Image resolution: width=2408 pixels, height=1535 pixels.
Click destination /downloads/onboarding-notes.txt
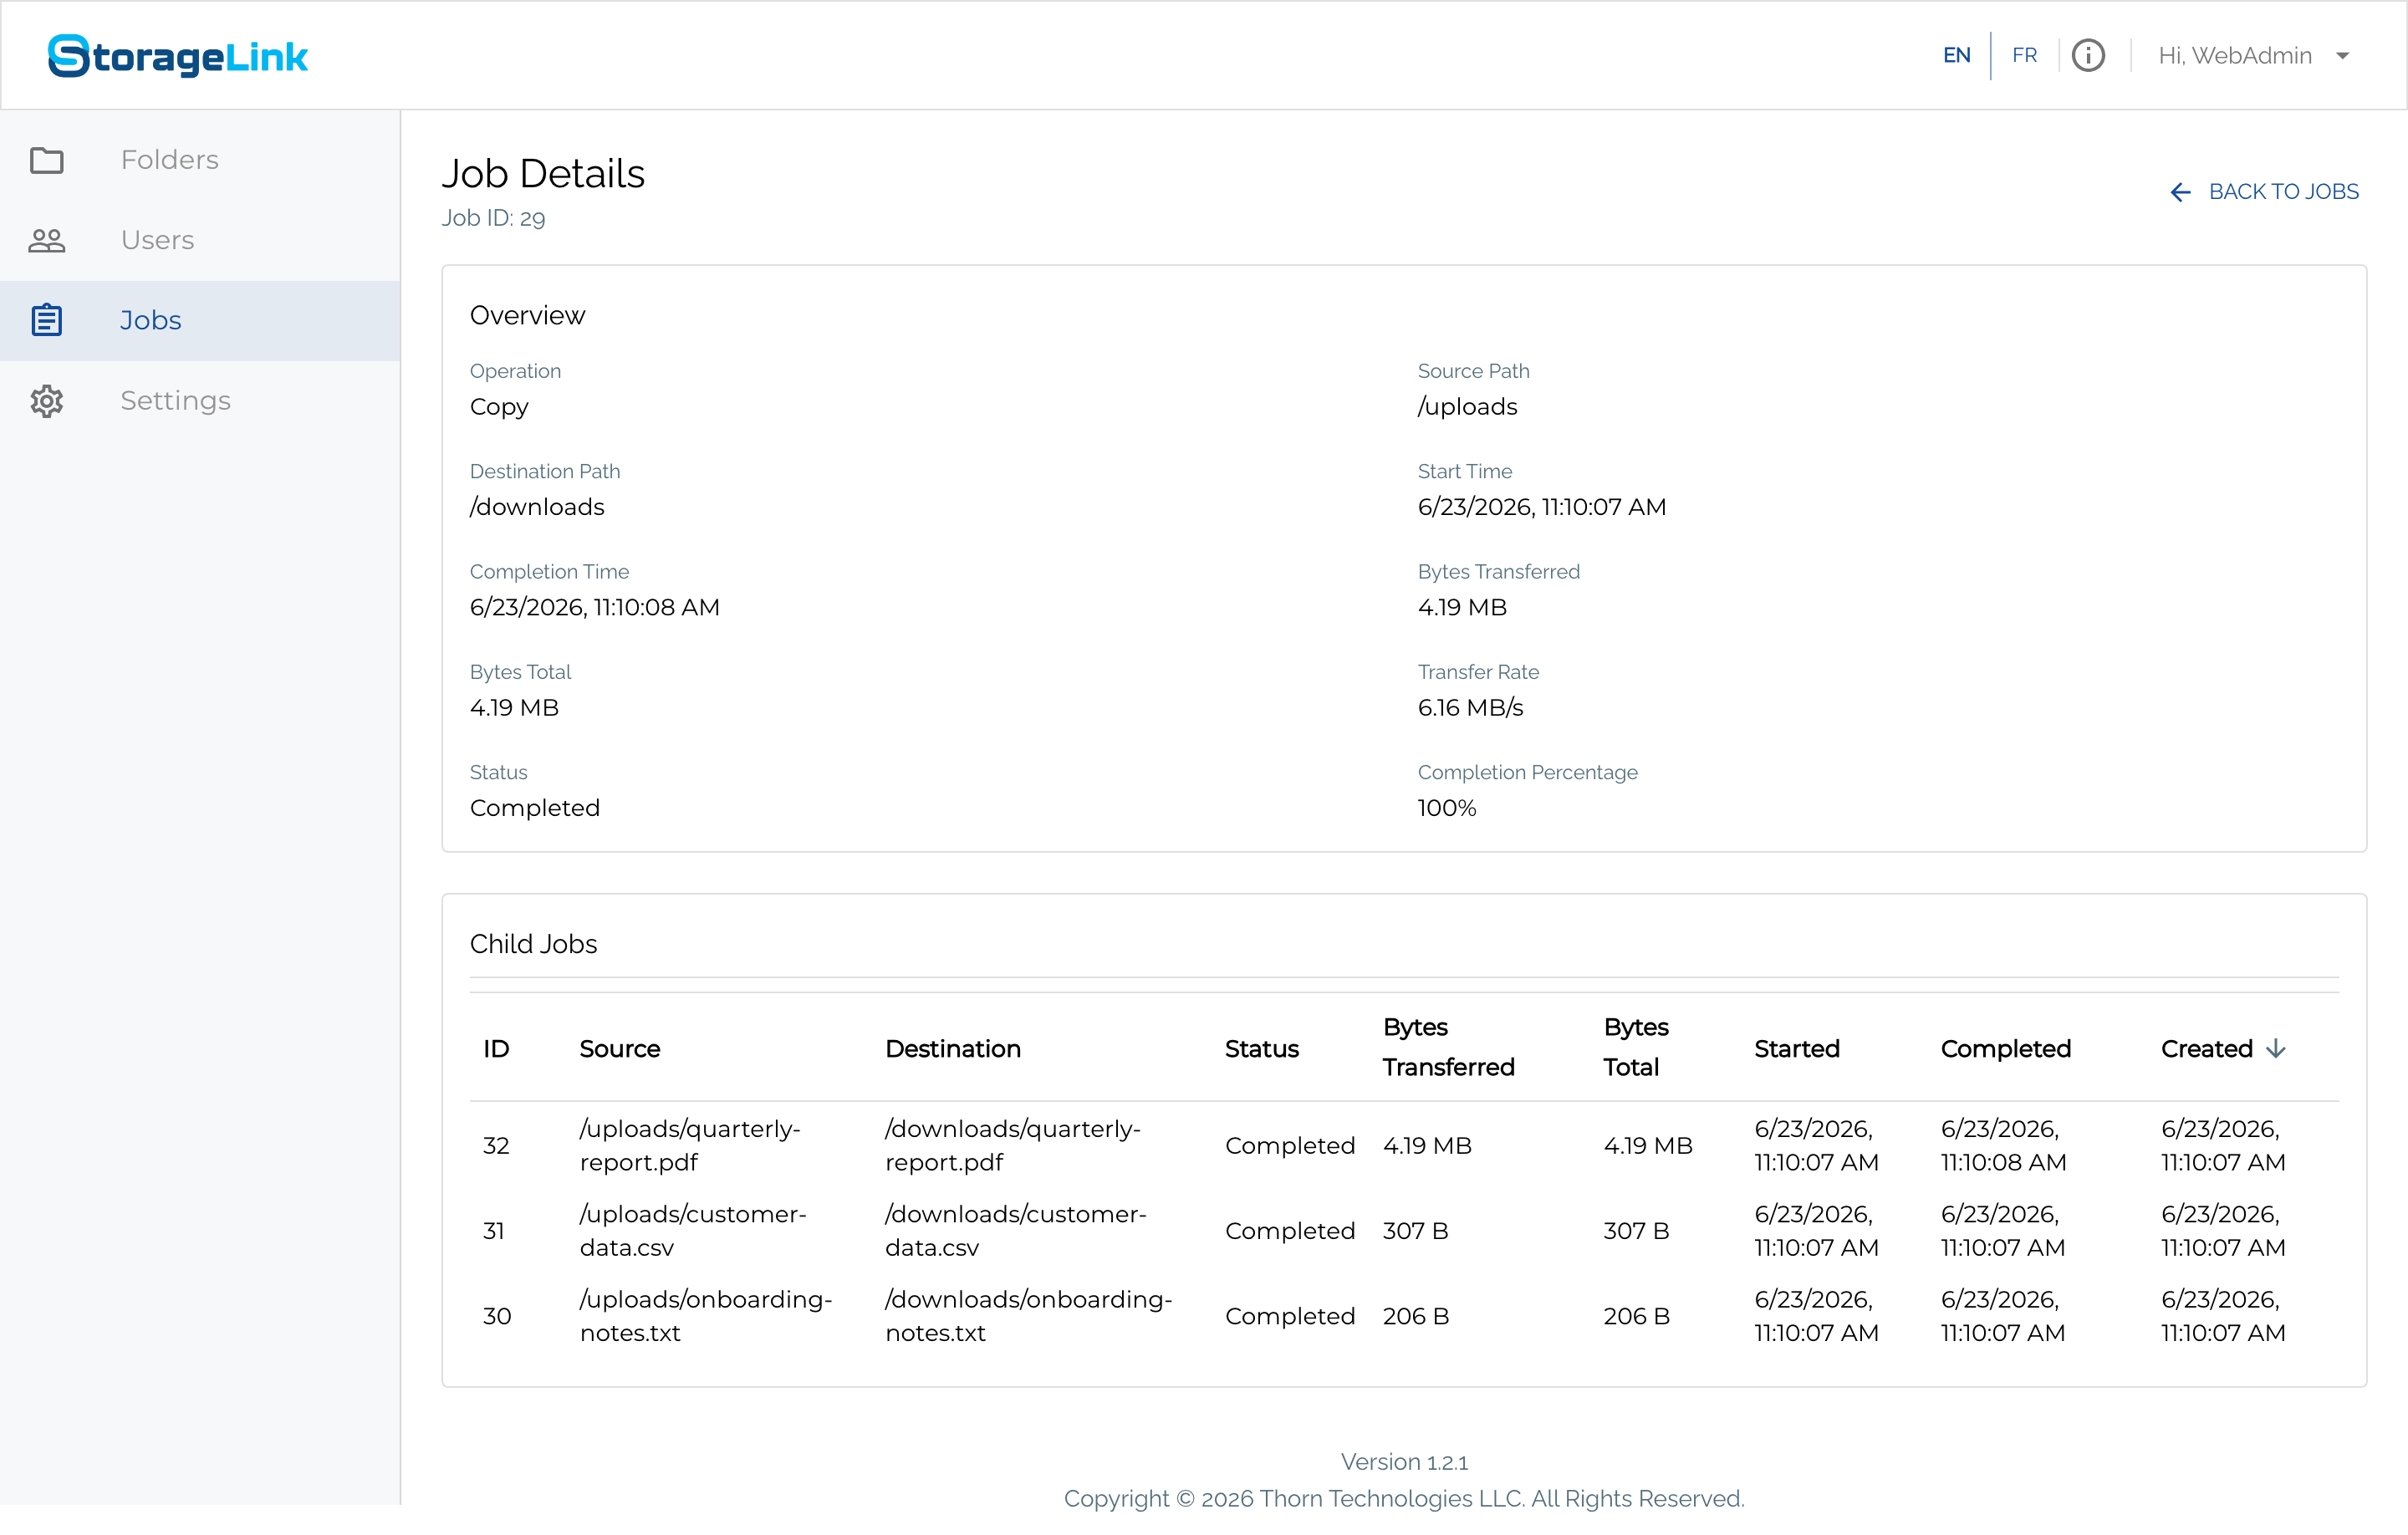coord(1029,1315)
